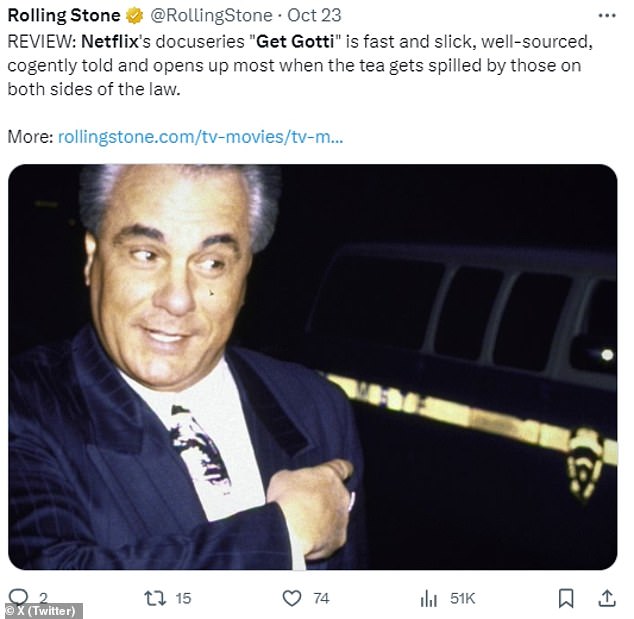The height and width of the screenshot is (619, 634).
Task: Enlarge the attached photo of the man
Action: [x=313, y=367]
